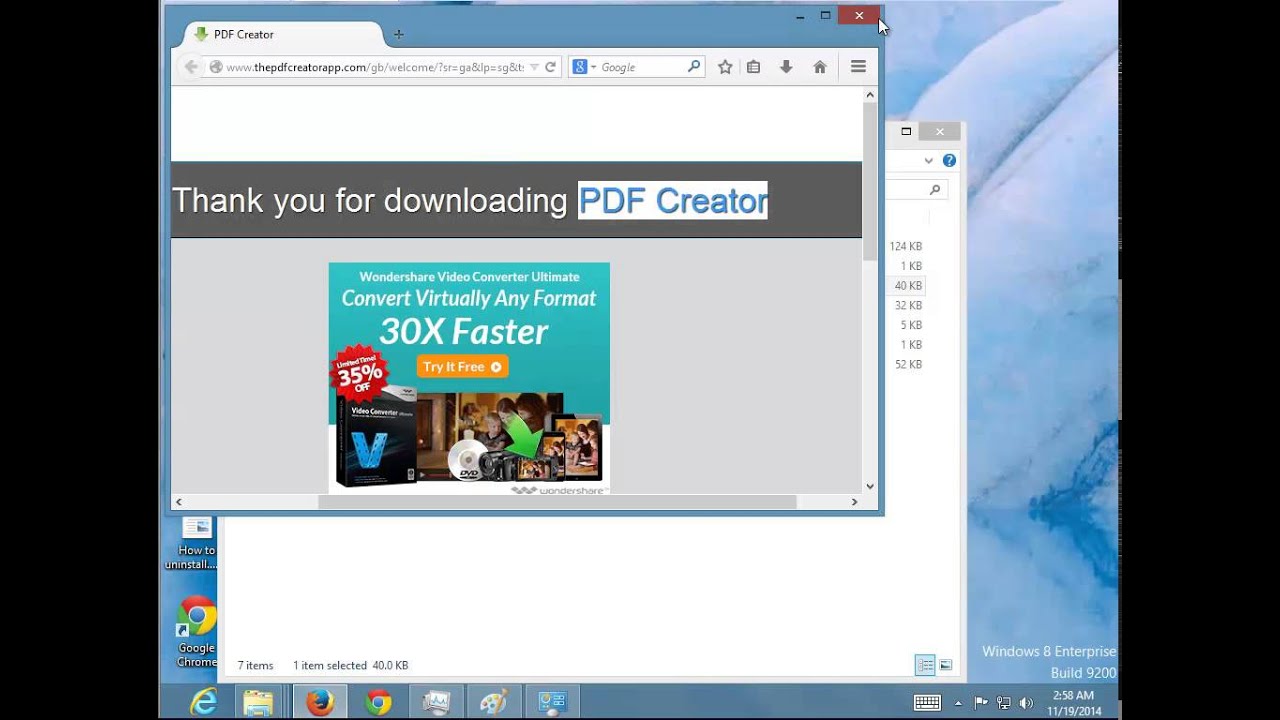Click the page's horizontal scrollbar thumb

tap(557, 502)
